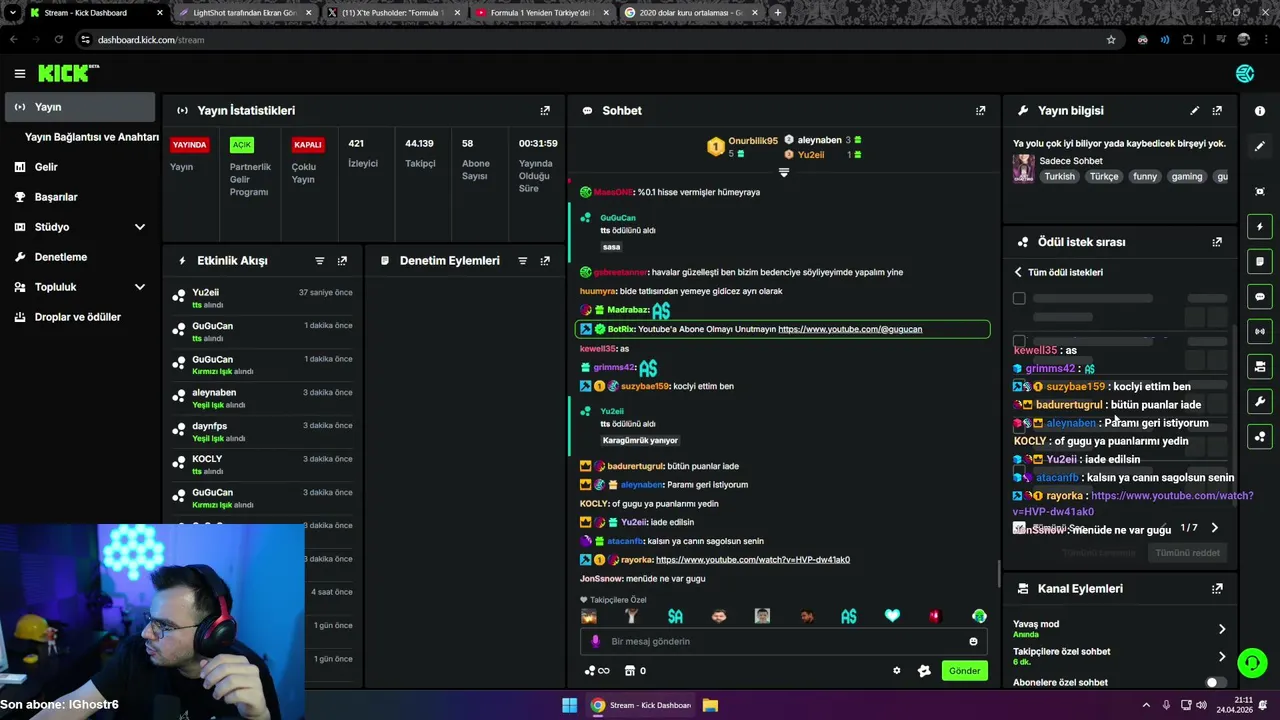
Task: Open filter options in Denetim Eylemleri
Action: coord(522,261)
